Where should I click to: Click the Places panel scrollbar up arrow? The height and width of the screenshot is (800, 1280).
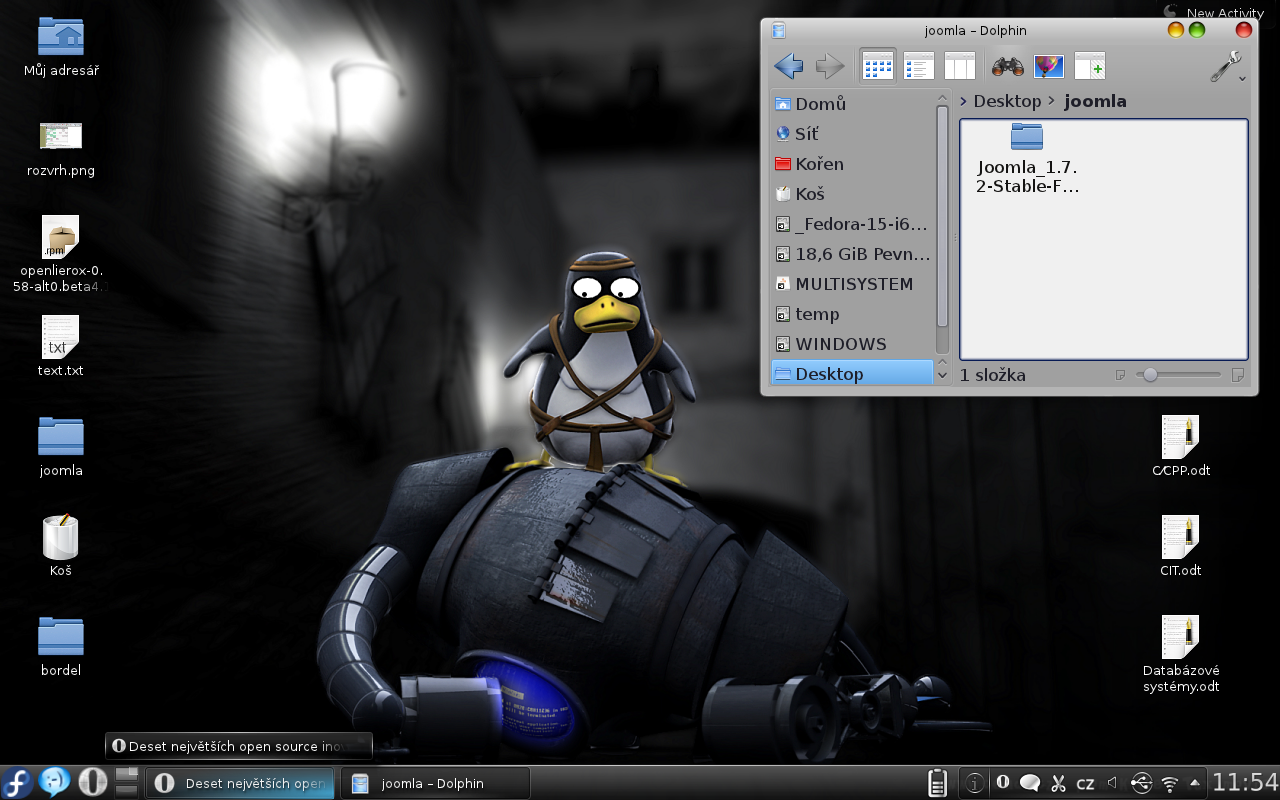pyautogui.click(x=942, y=97)
